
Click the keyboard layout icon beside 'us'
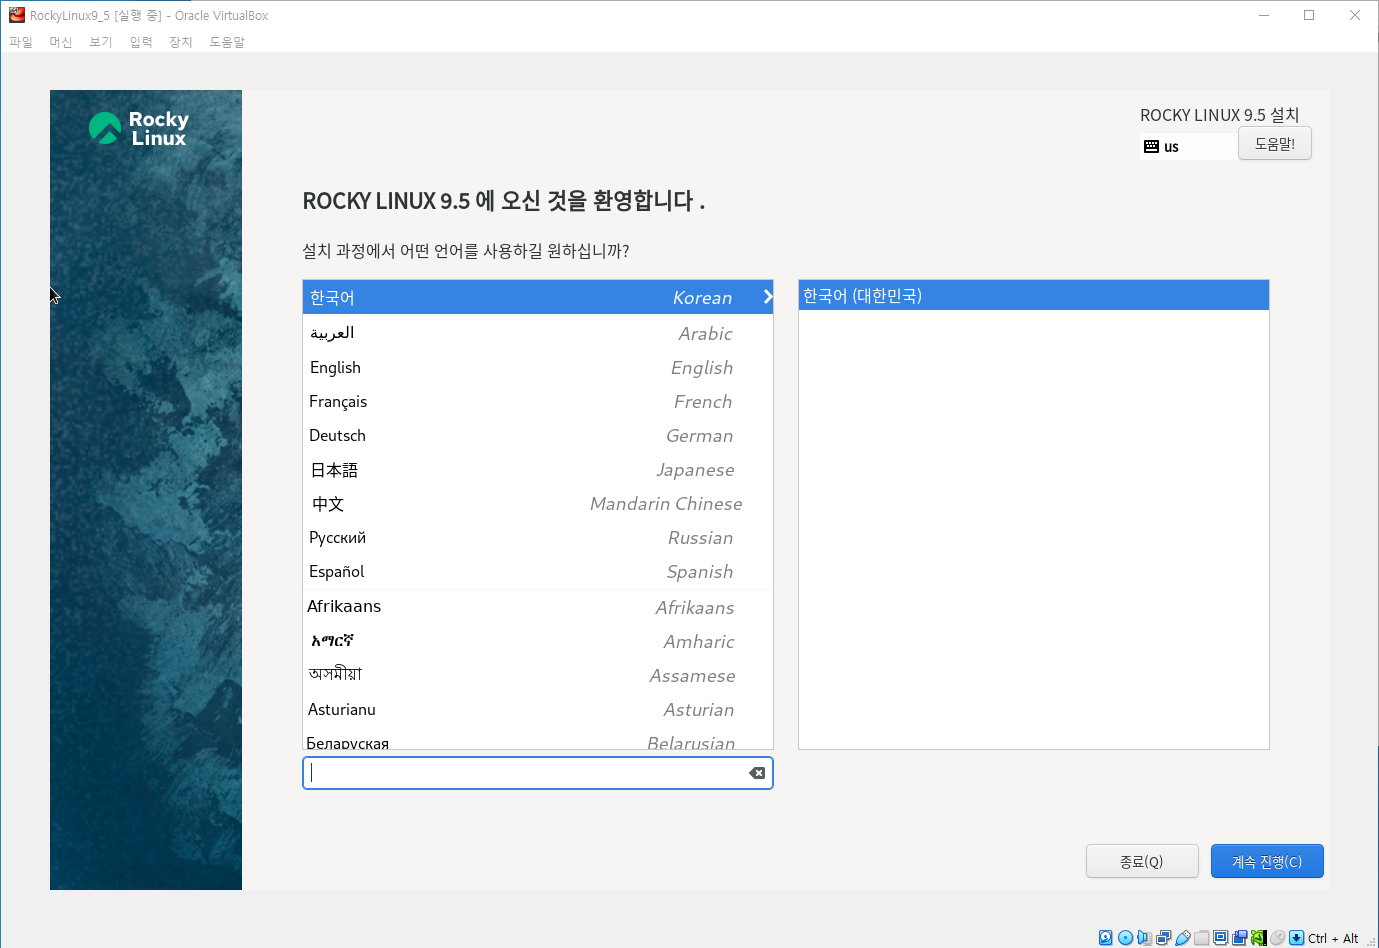pyautogui.click(x=1151, y=146)
